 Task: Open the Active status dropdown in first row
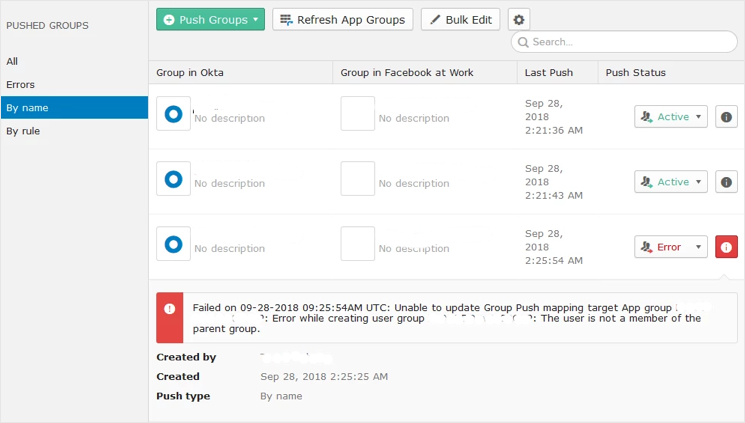tap(670, 116)
